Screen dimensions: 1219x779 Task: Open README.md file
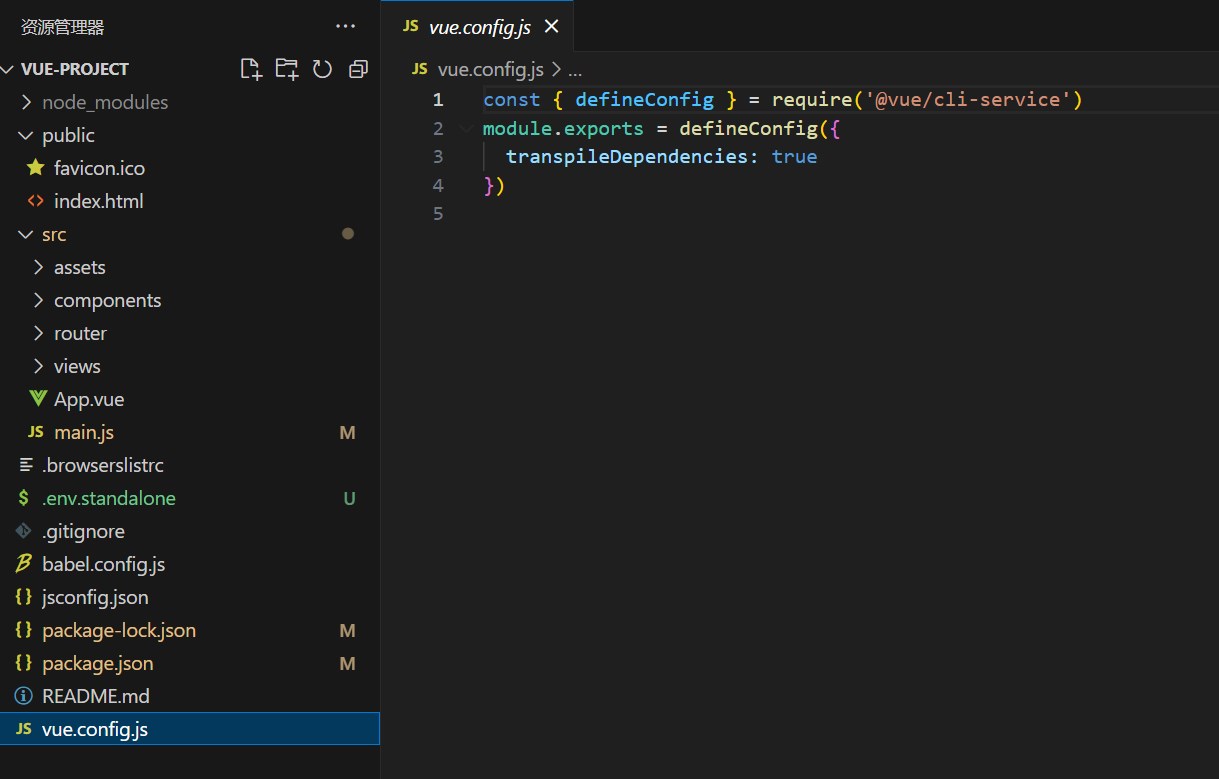click(95, 696)
